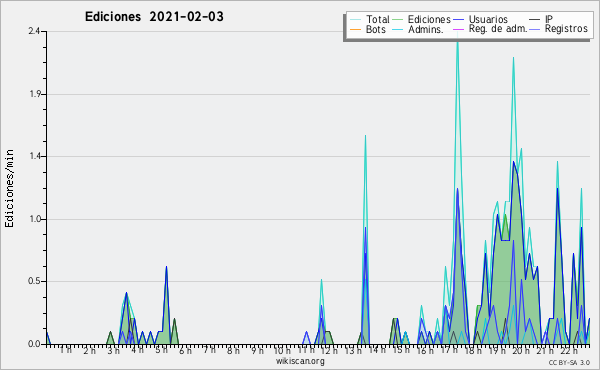Viewport: 600px width, 370px height.
Task: Click the 'Ediciones/min' y-axis label
Action: click(9, 188)
